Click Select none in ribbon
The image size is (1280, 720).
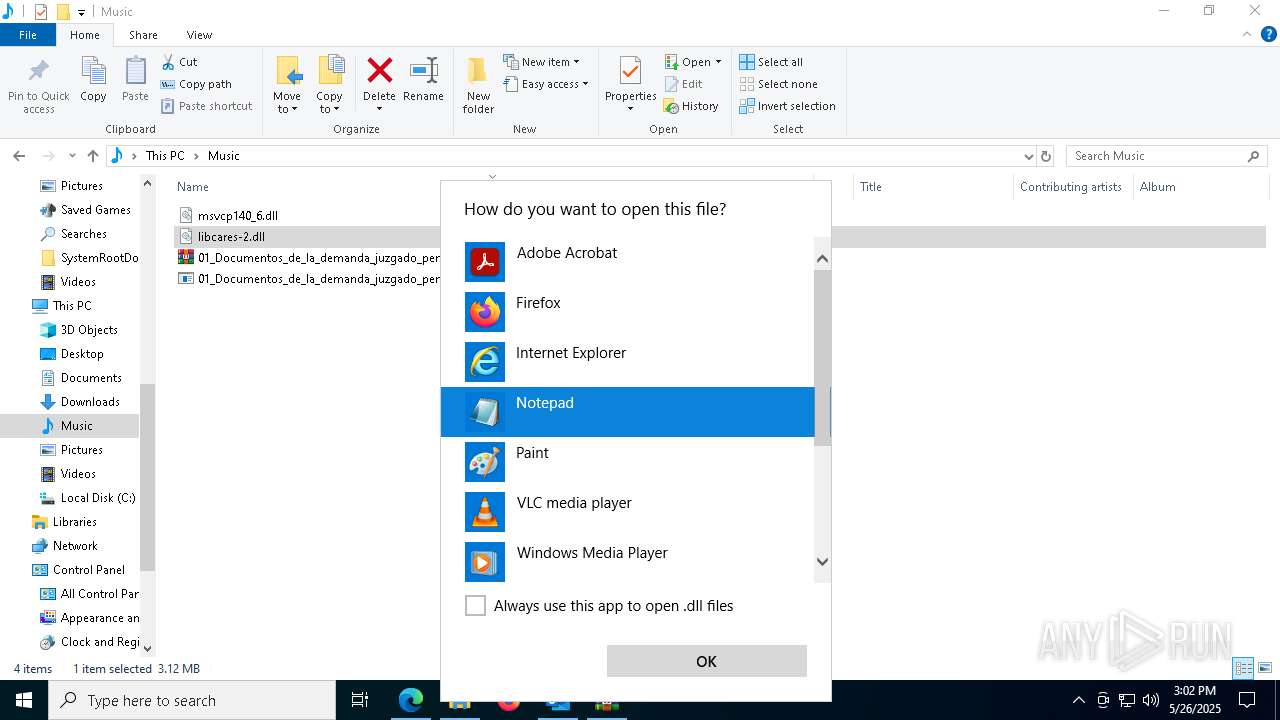778,84
